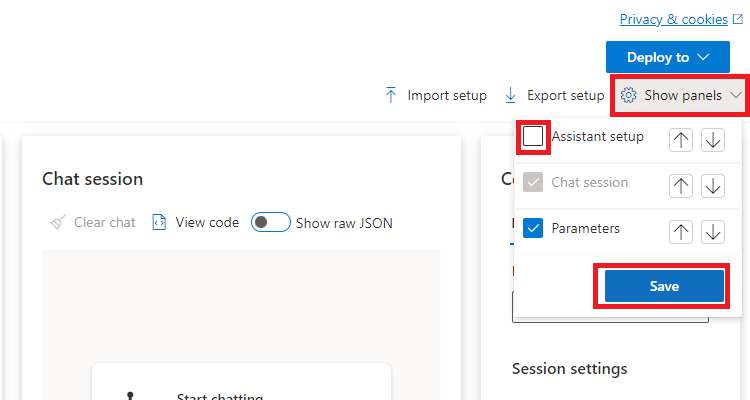Click the download arrow icon of Export setup
Viewport: 750px width, 400px height.
click(510, 95)
